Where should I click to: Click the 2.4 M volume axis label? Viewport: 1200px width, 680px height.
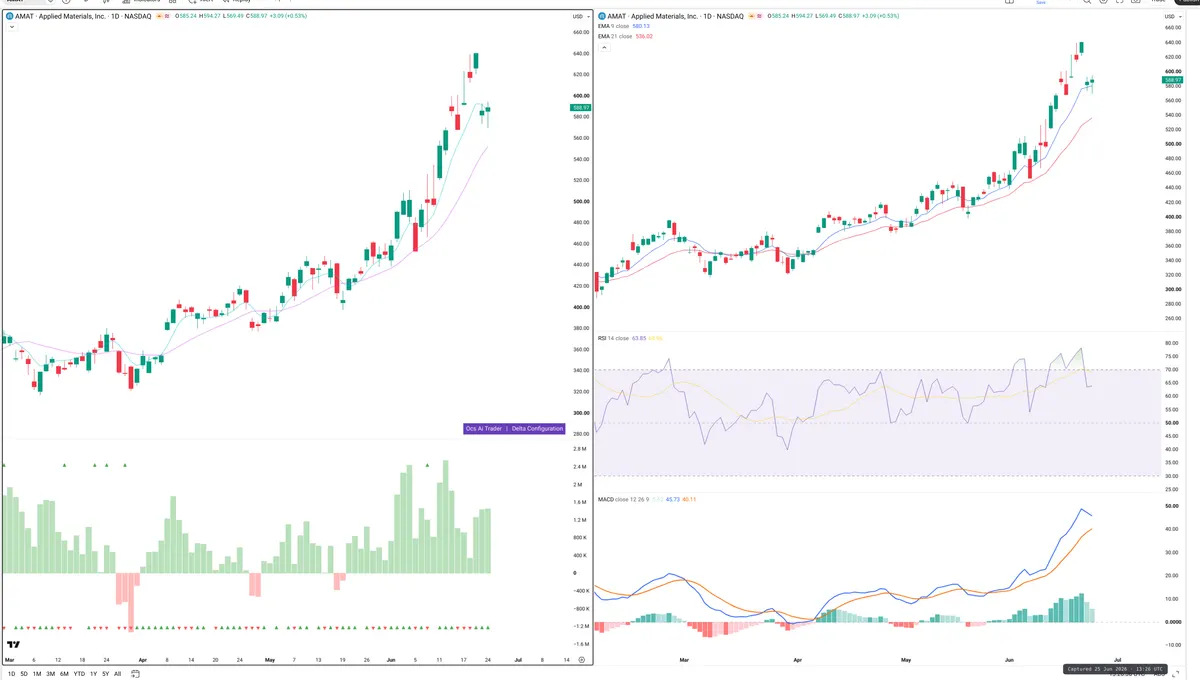[x=580, y=467]
